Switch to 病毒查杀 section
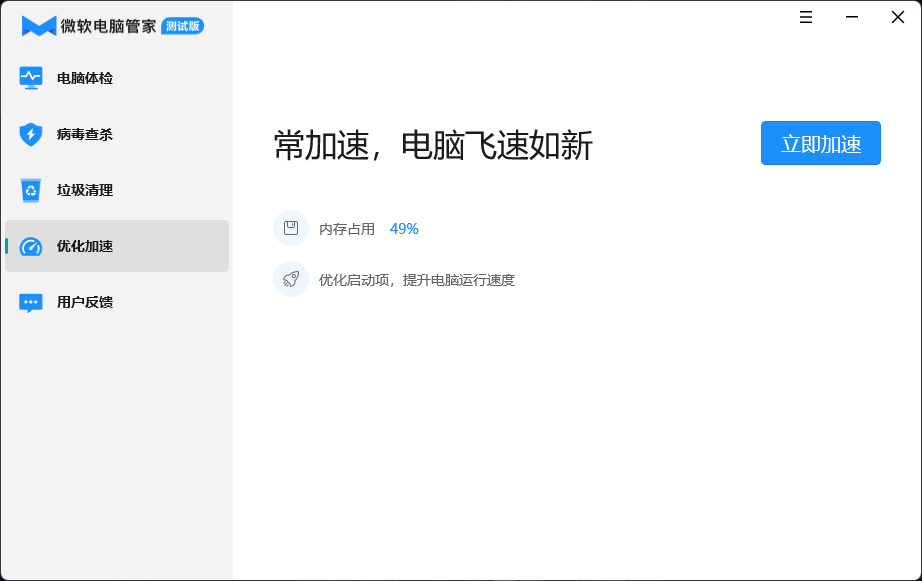 (117, 134)
